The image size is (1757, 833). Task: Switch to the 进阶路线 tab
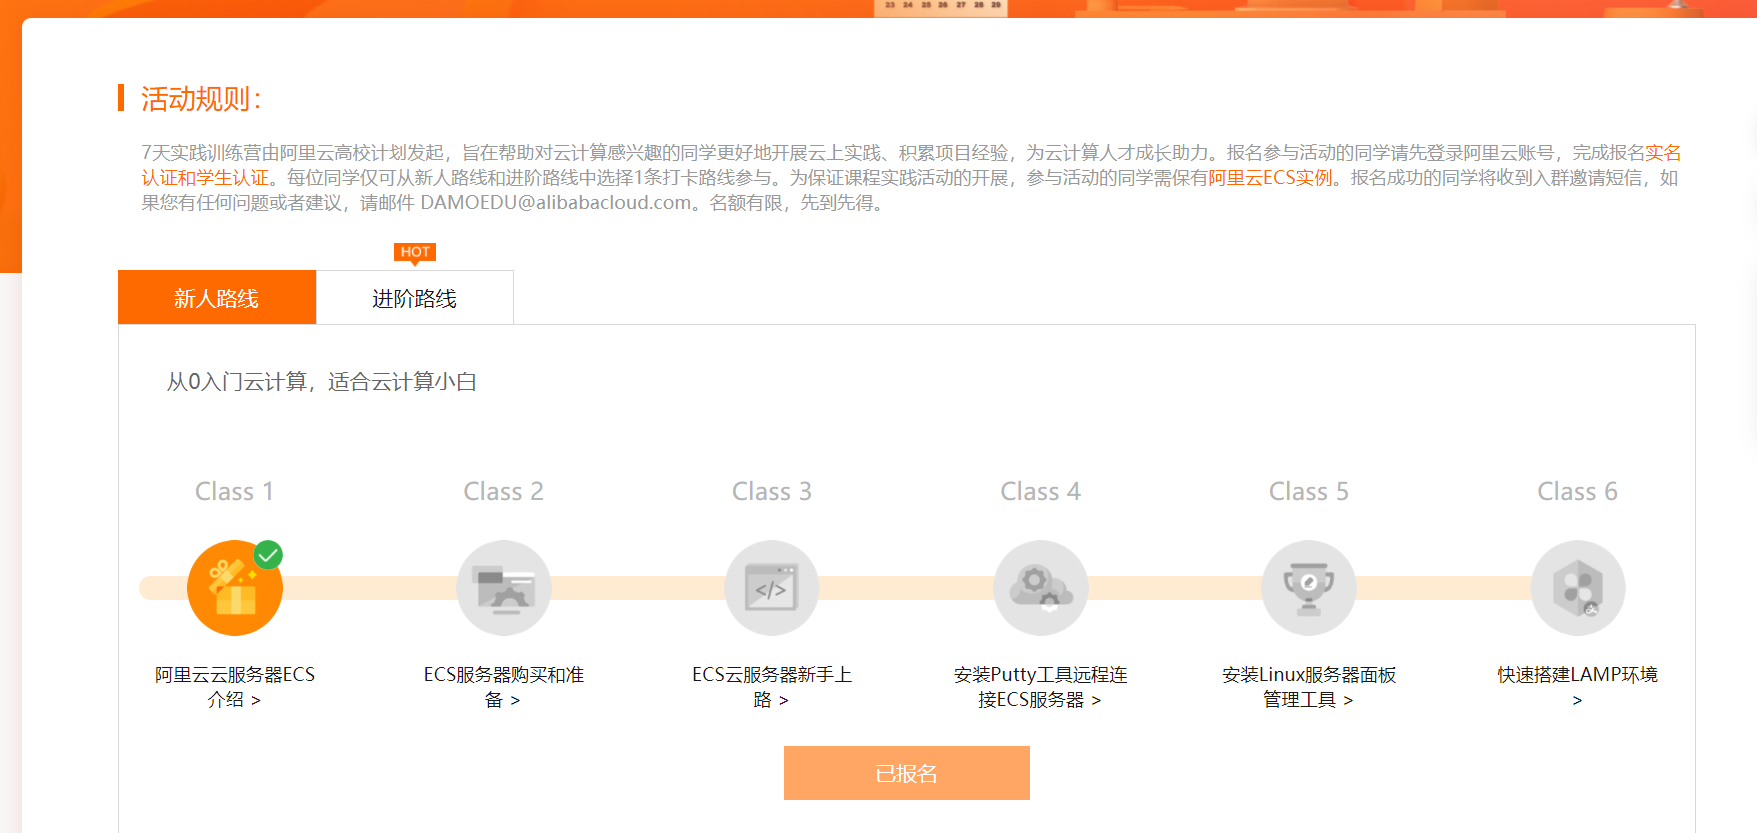pos(415,297)
